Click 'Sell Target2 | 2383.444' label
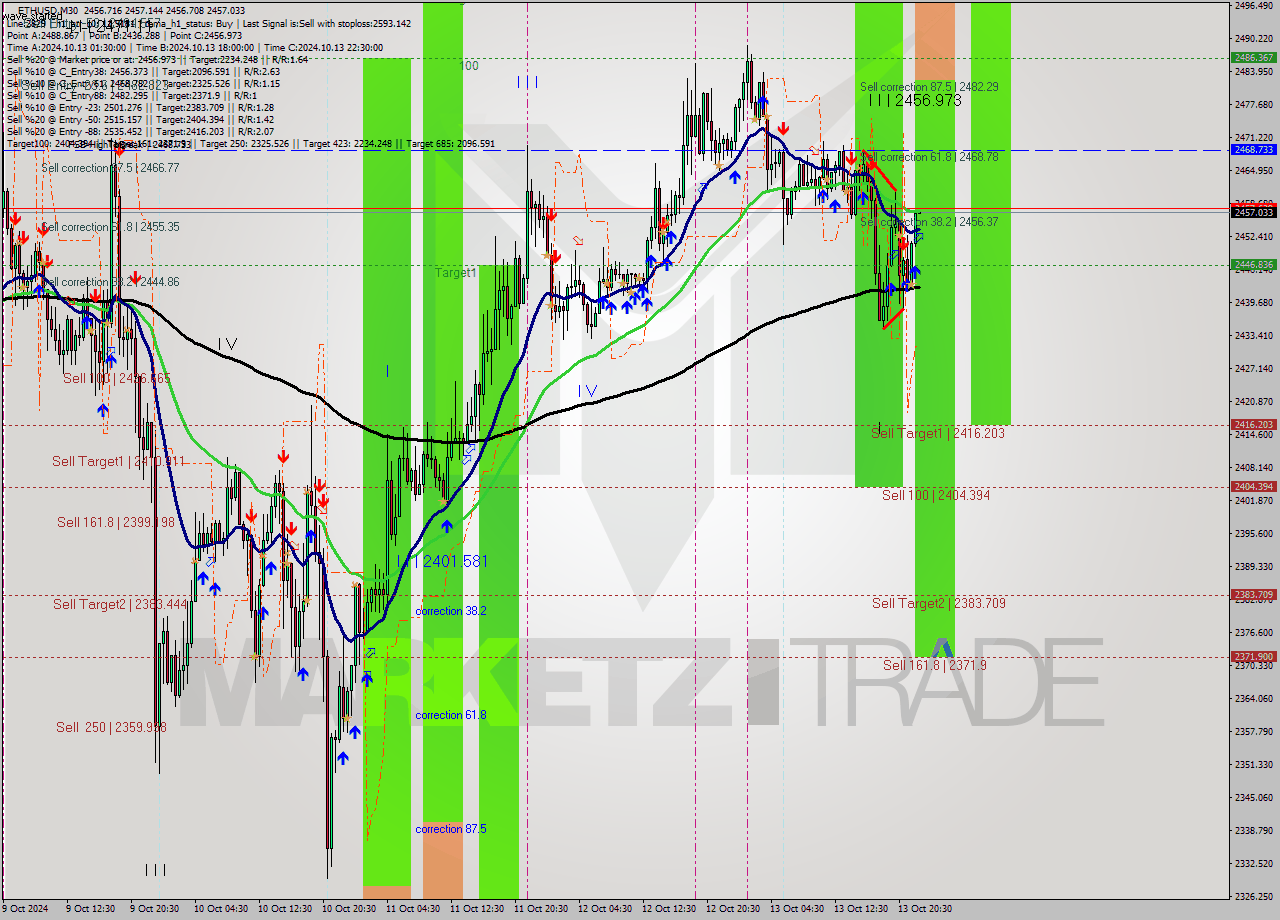The height and width of the screenshot is (920, 1280). pos(119,604)
